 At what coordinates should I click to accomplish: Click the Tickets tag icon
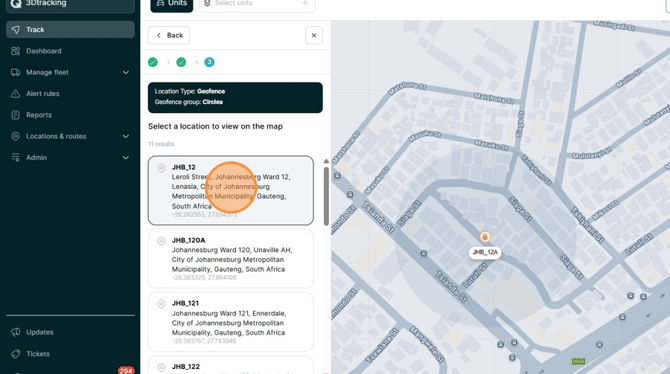(x=15, y=354)
